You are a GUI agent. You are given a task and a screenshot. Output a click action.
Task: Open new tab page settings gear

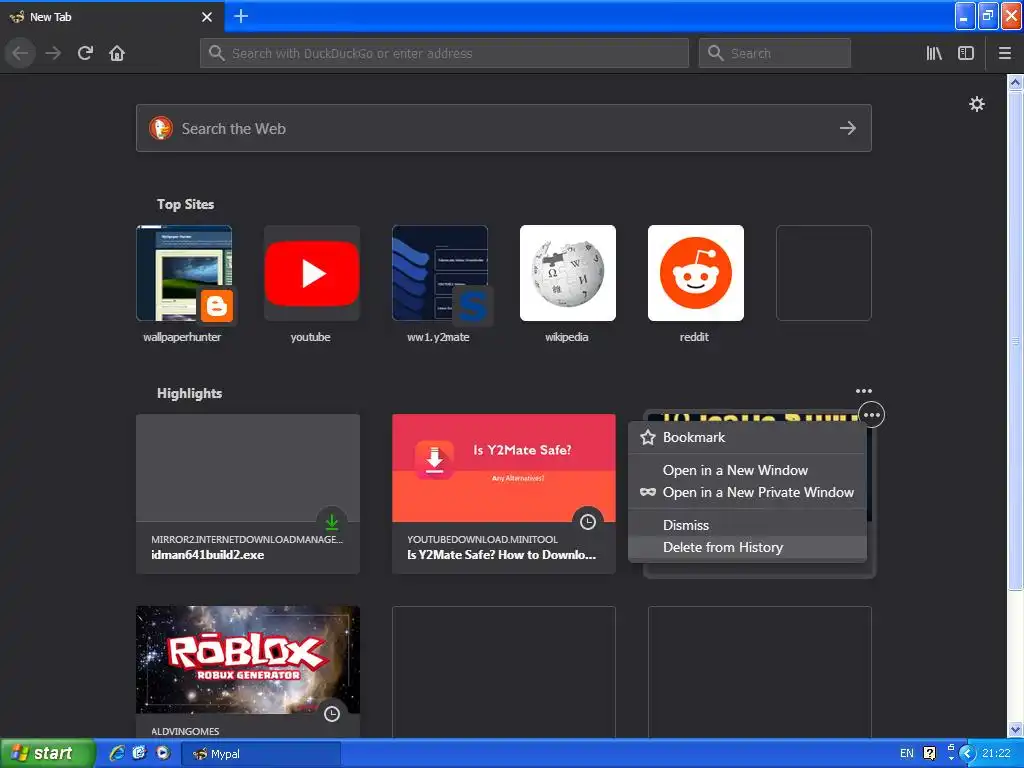click(x=976, y=104)
